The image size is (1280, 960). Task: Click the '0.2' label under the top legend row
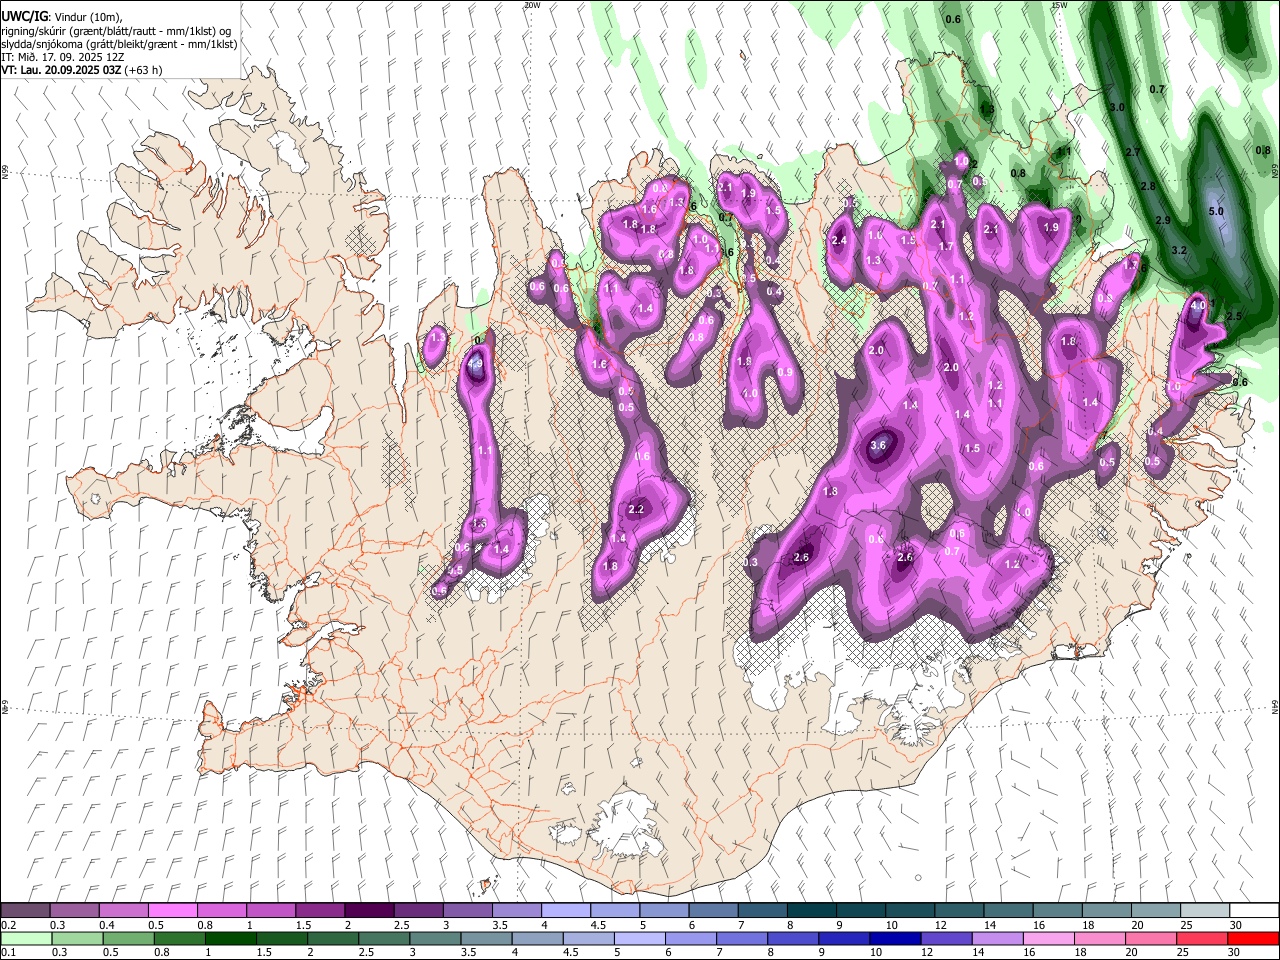(x=8, y=925)
